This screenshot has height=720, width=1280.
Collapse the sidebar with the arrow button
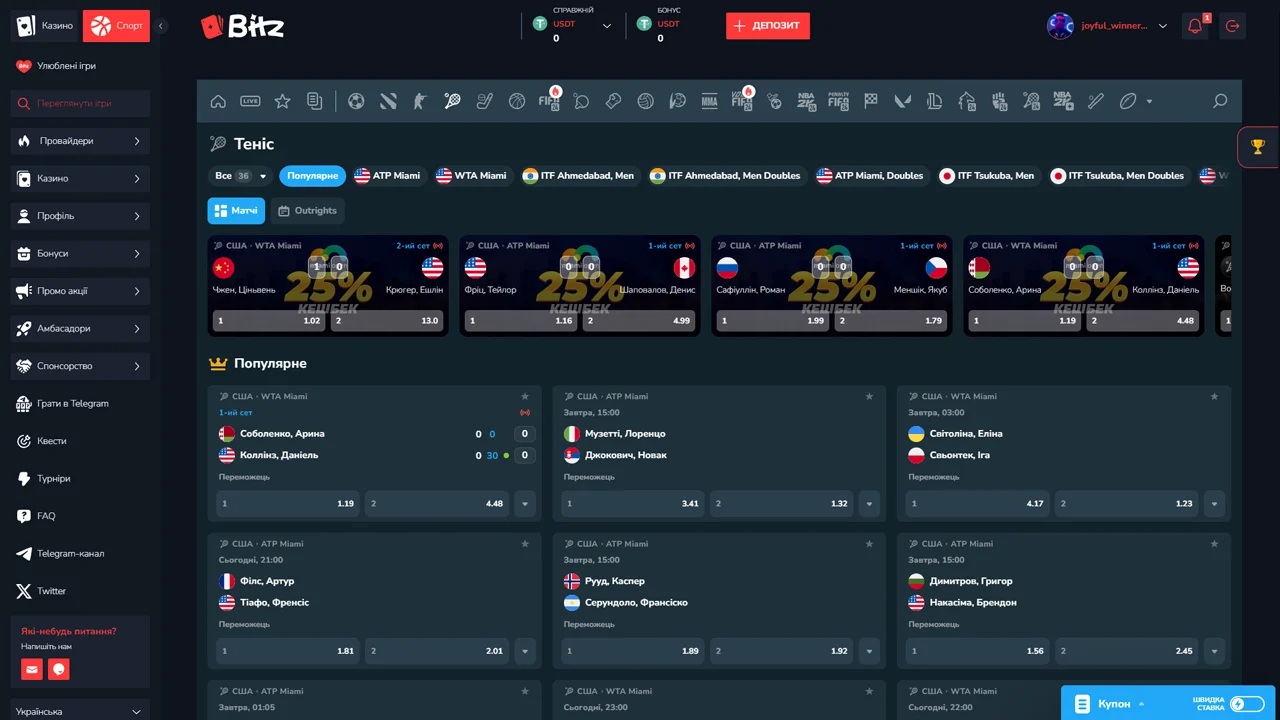162,26
